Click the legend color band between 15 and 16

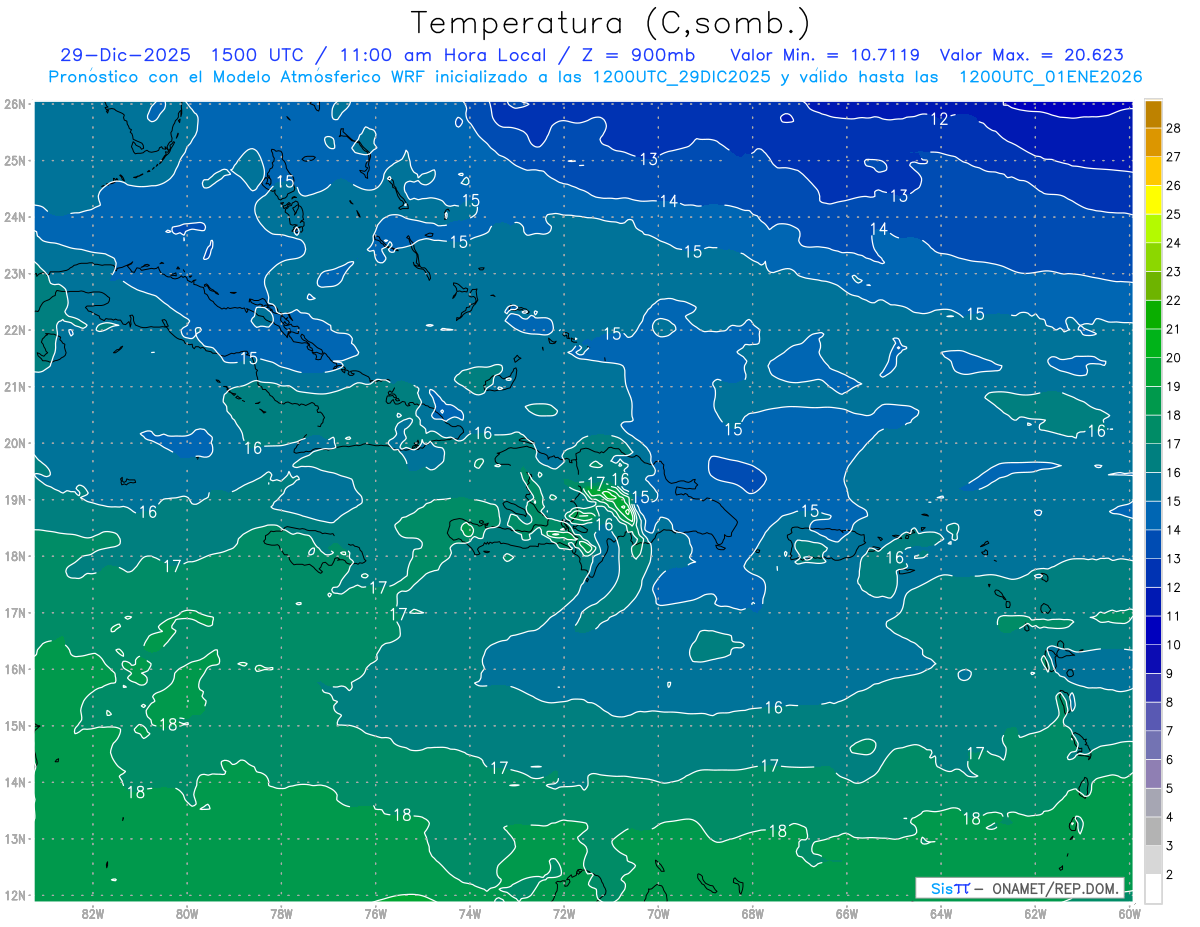click(1154, 487)
